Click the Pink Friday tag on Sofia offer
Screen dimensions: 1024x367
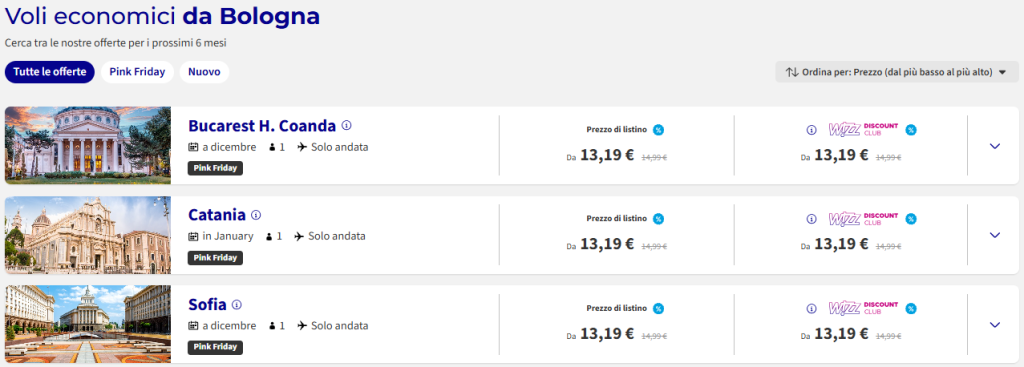[x=216, y=347]
